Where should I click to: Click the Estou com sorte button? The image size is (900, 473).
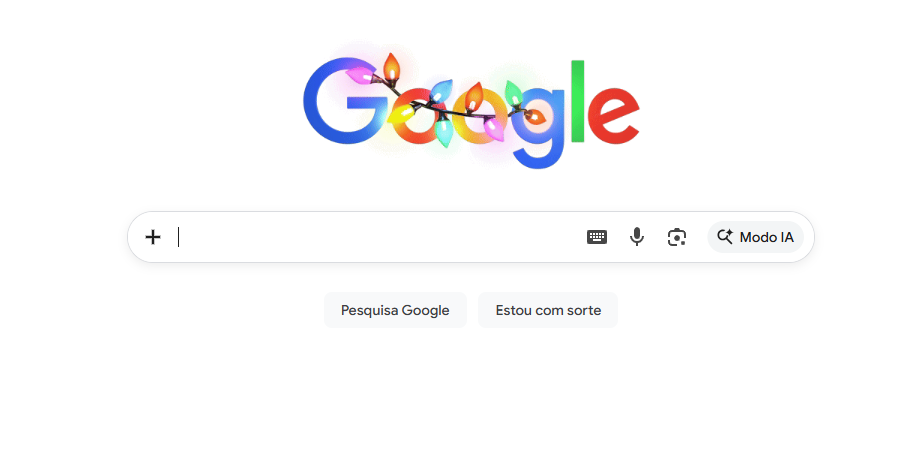point(548,310)
